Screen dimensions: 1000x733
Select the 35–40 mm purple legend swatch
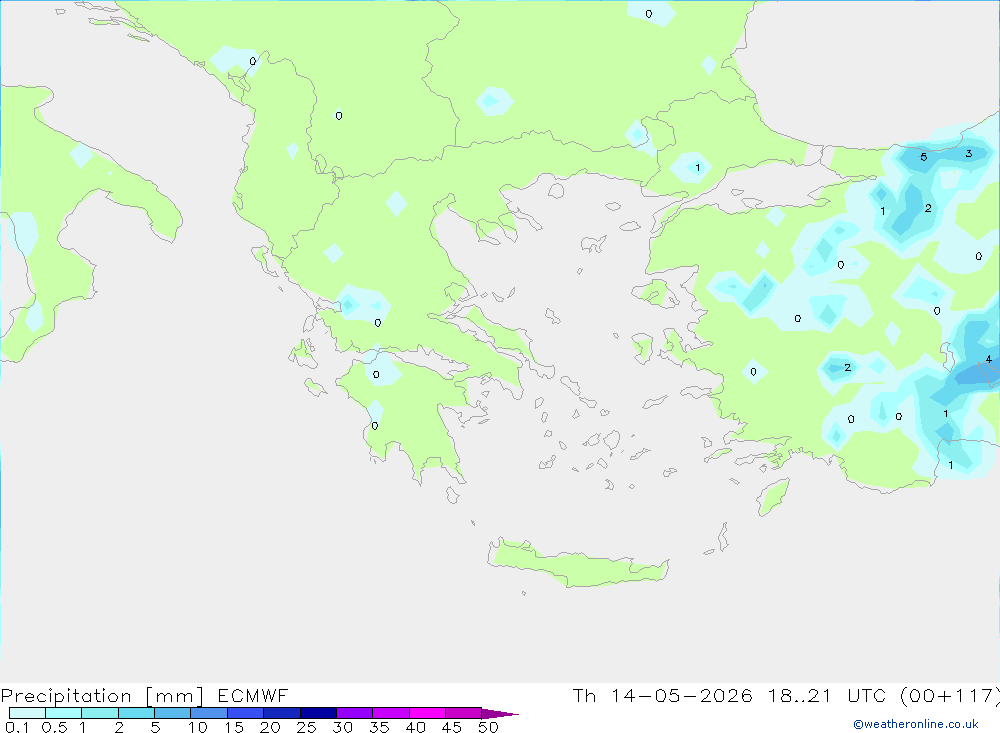point(391,713)
